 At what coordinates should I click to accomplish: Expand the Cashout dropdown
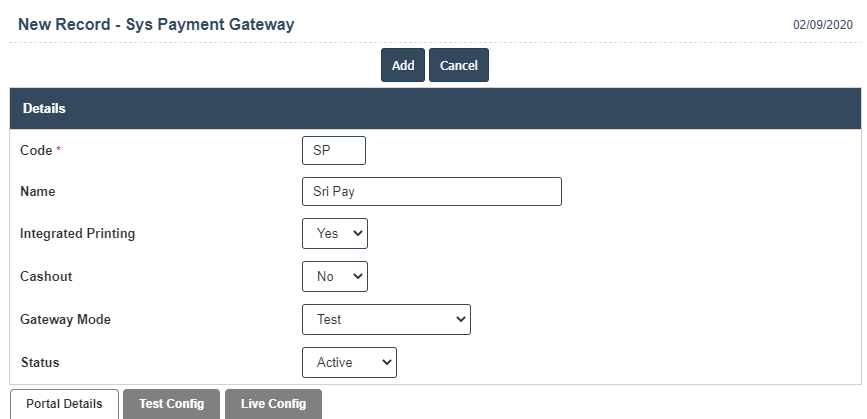coord(335,276)
